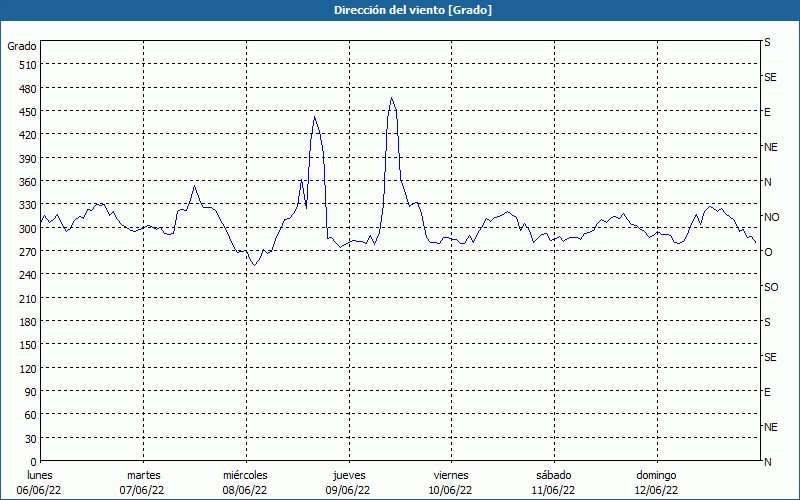
Task: Click the lowest dip of the wind direction curve
Action: click(255, 265)
